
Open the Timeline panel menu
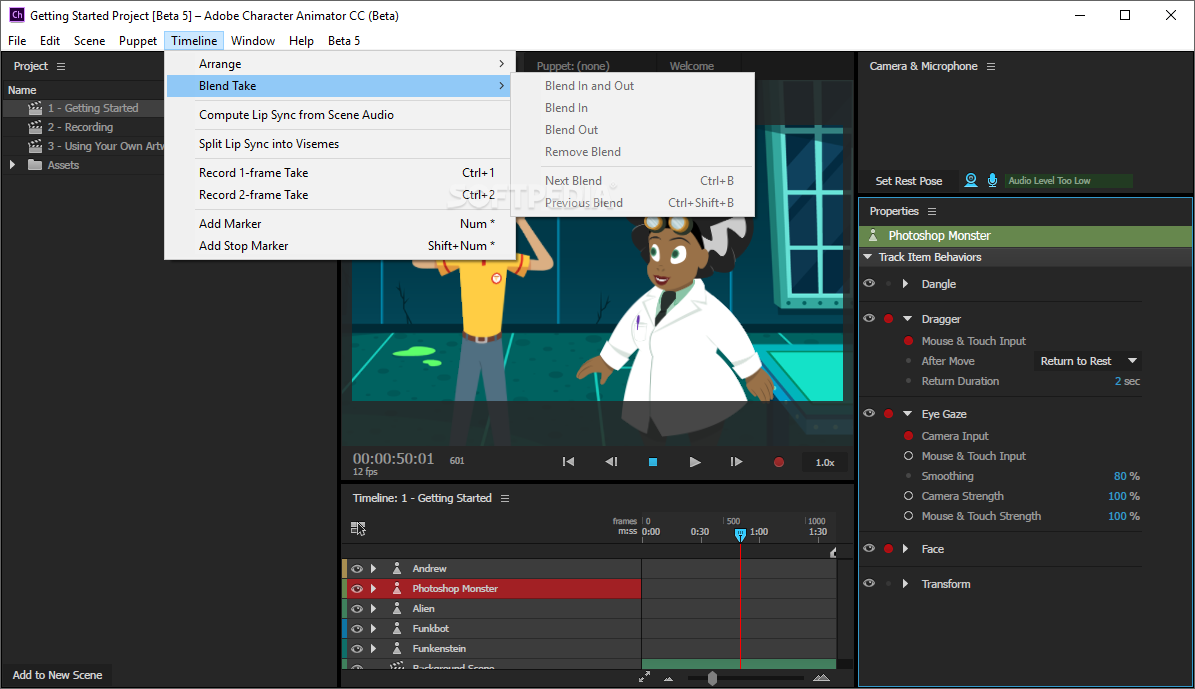(505, 498)
